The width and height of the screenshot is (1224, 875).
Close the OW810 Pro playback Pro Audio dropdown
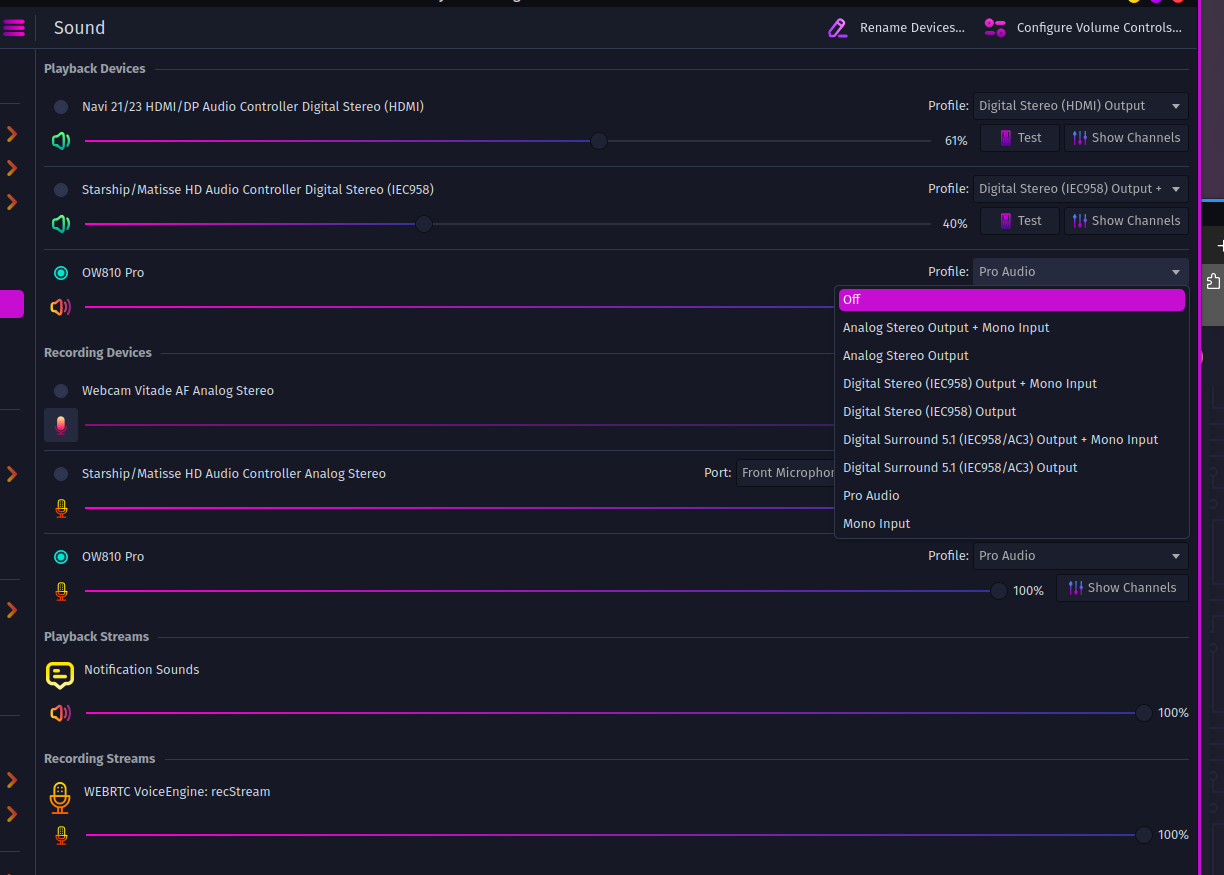1080,272
